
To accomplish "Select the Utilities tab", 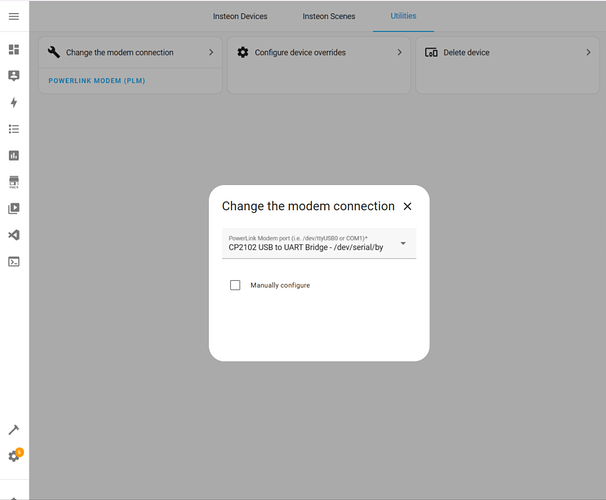I will 403,16.
